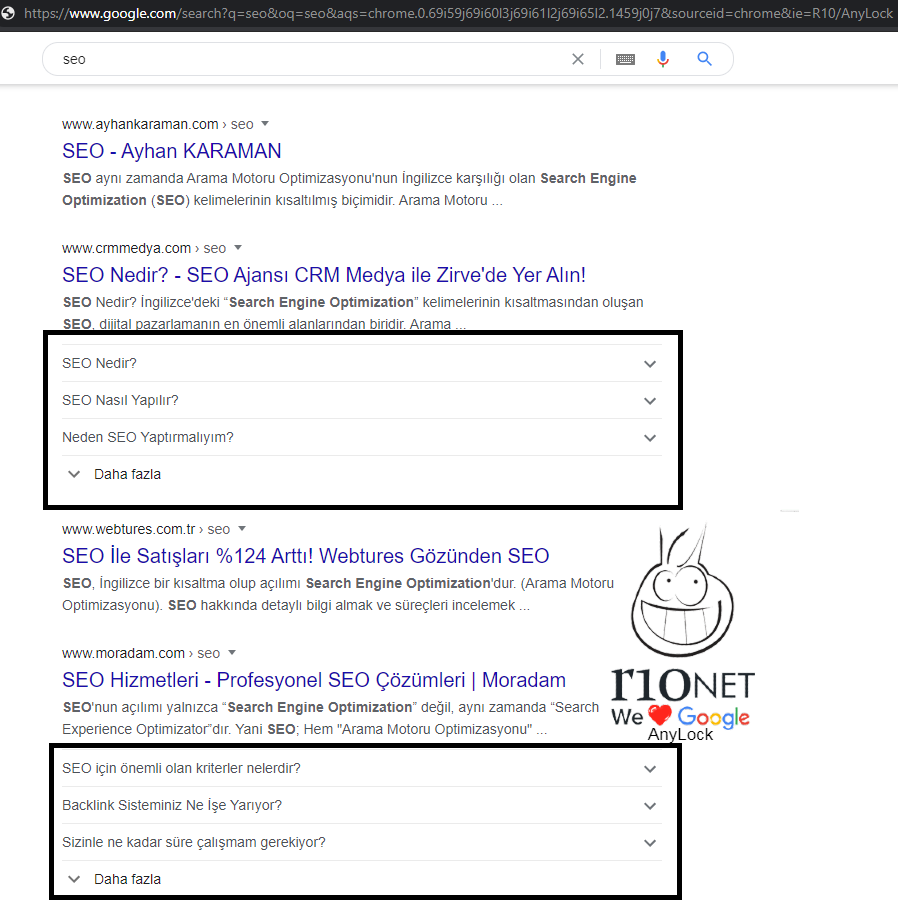This screenshot has width=898, height=916.
Task: Click the address bar URL
Action: (x=458, y=13)
